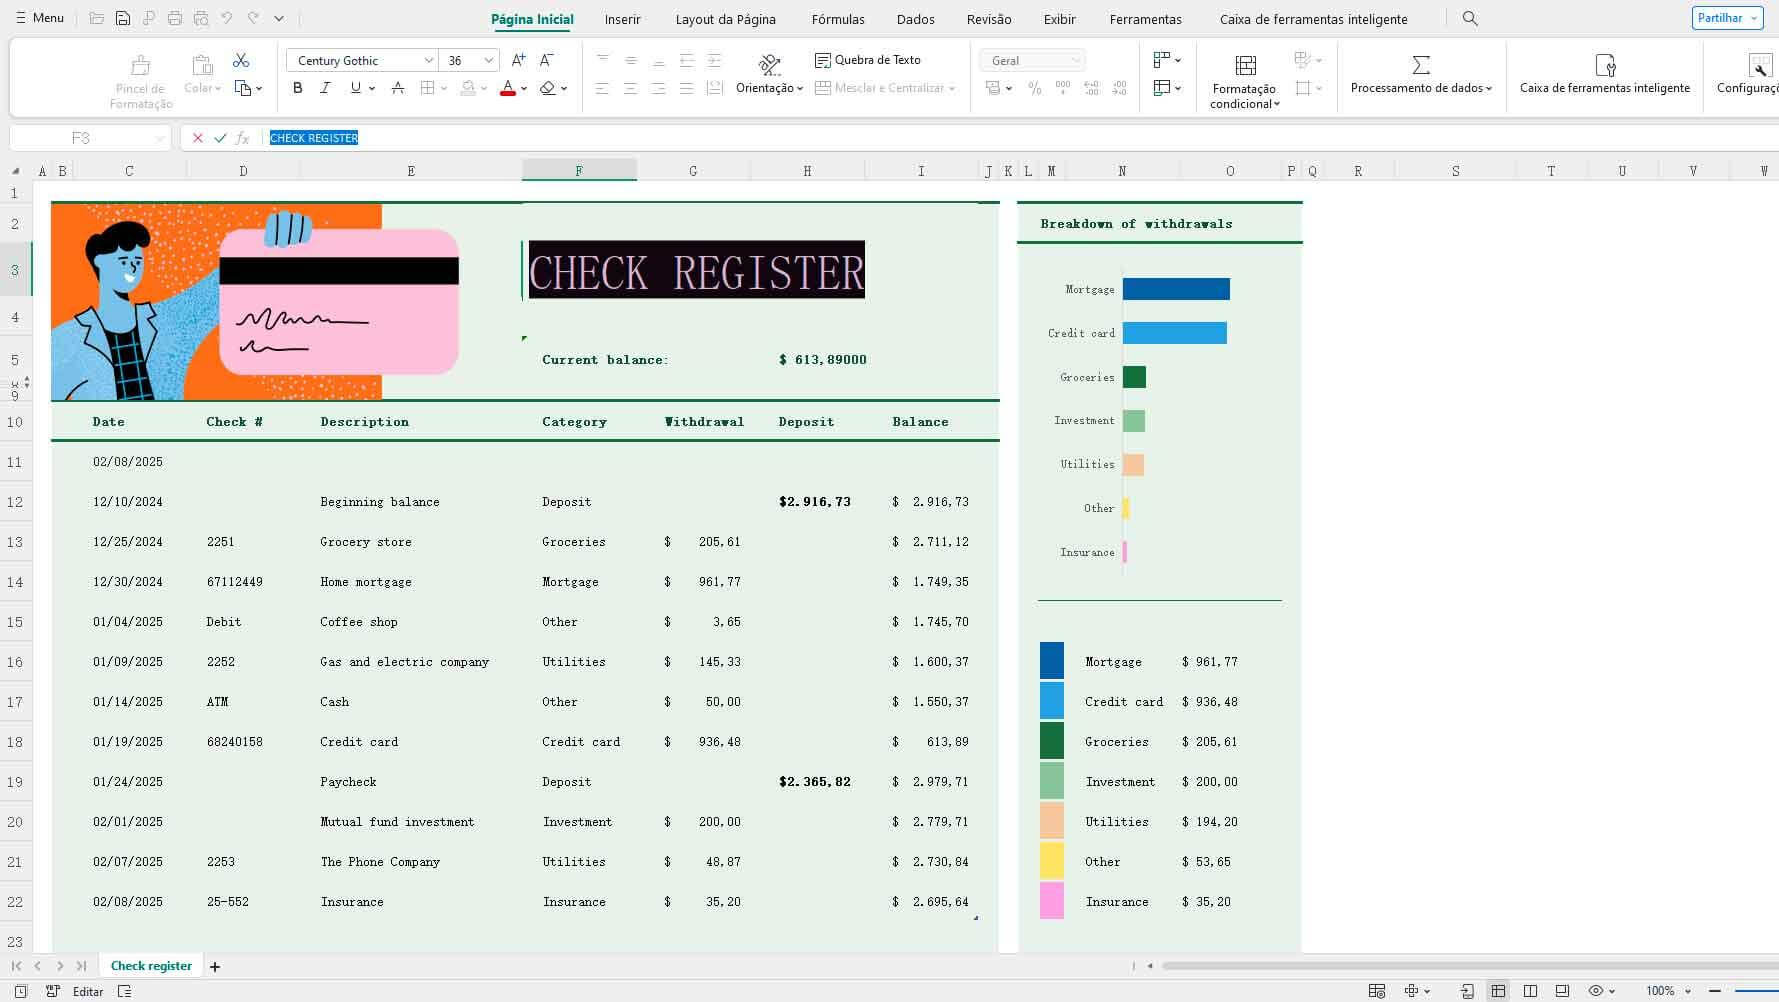Select column H header
Screen dimensions: 1779x1002
tap(807, 171)
